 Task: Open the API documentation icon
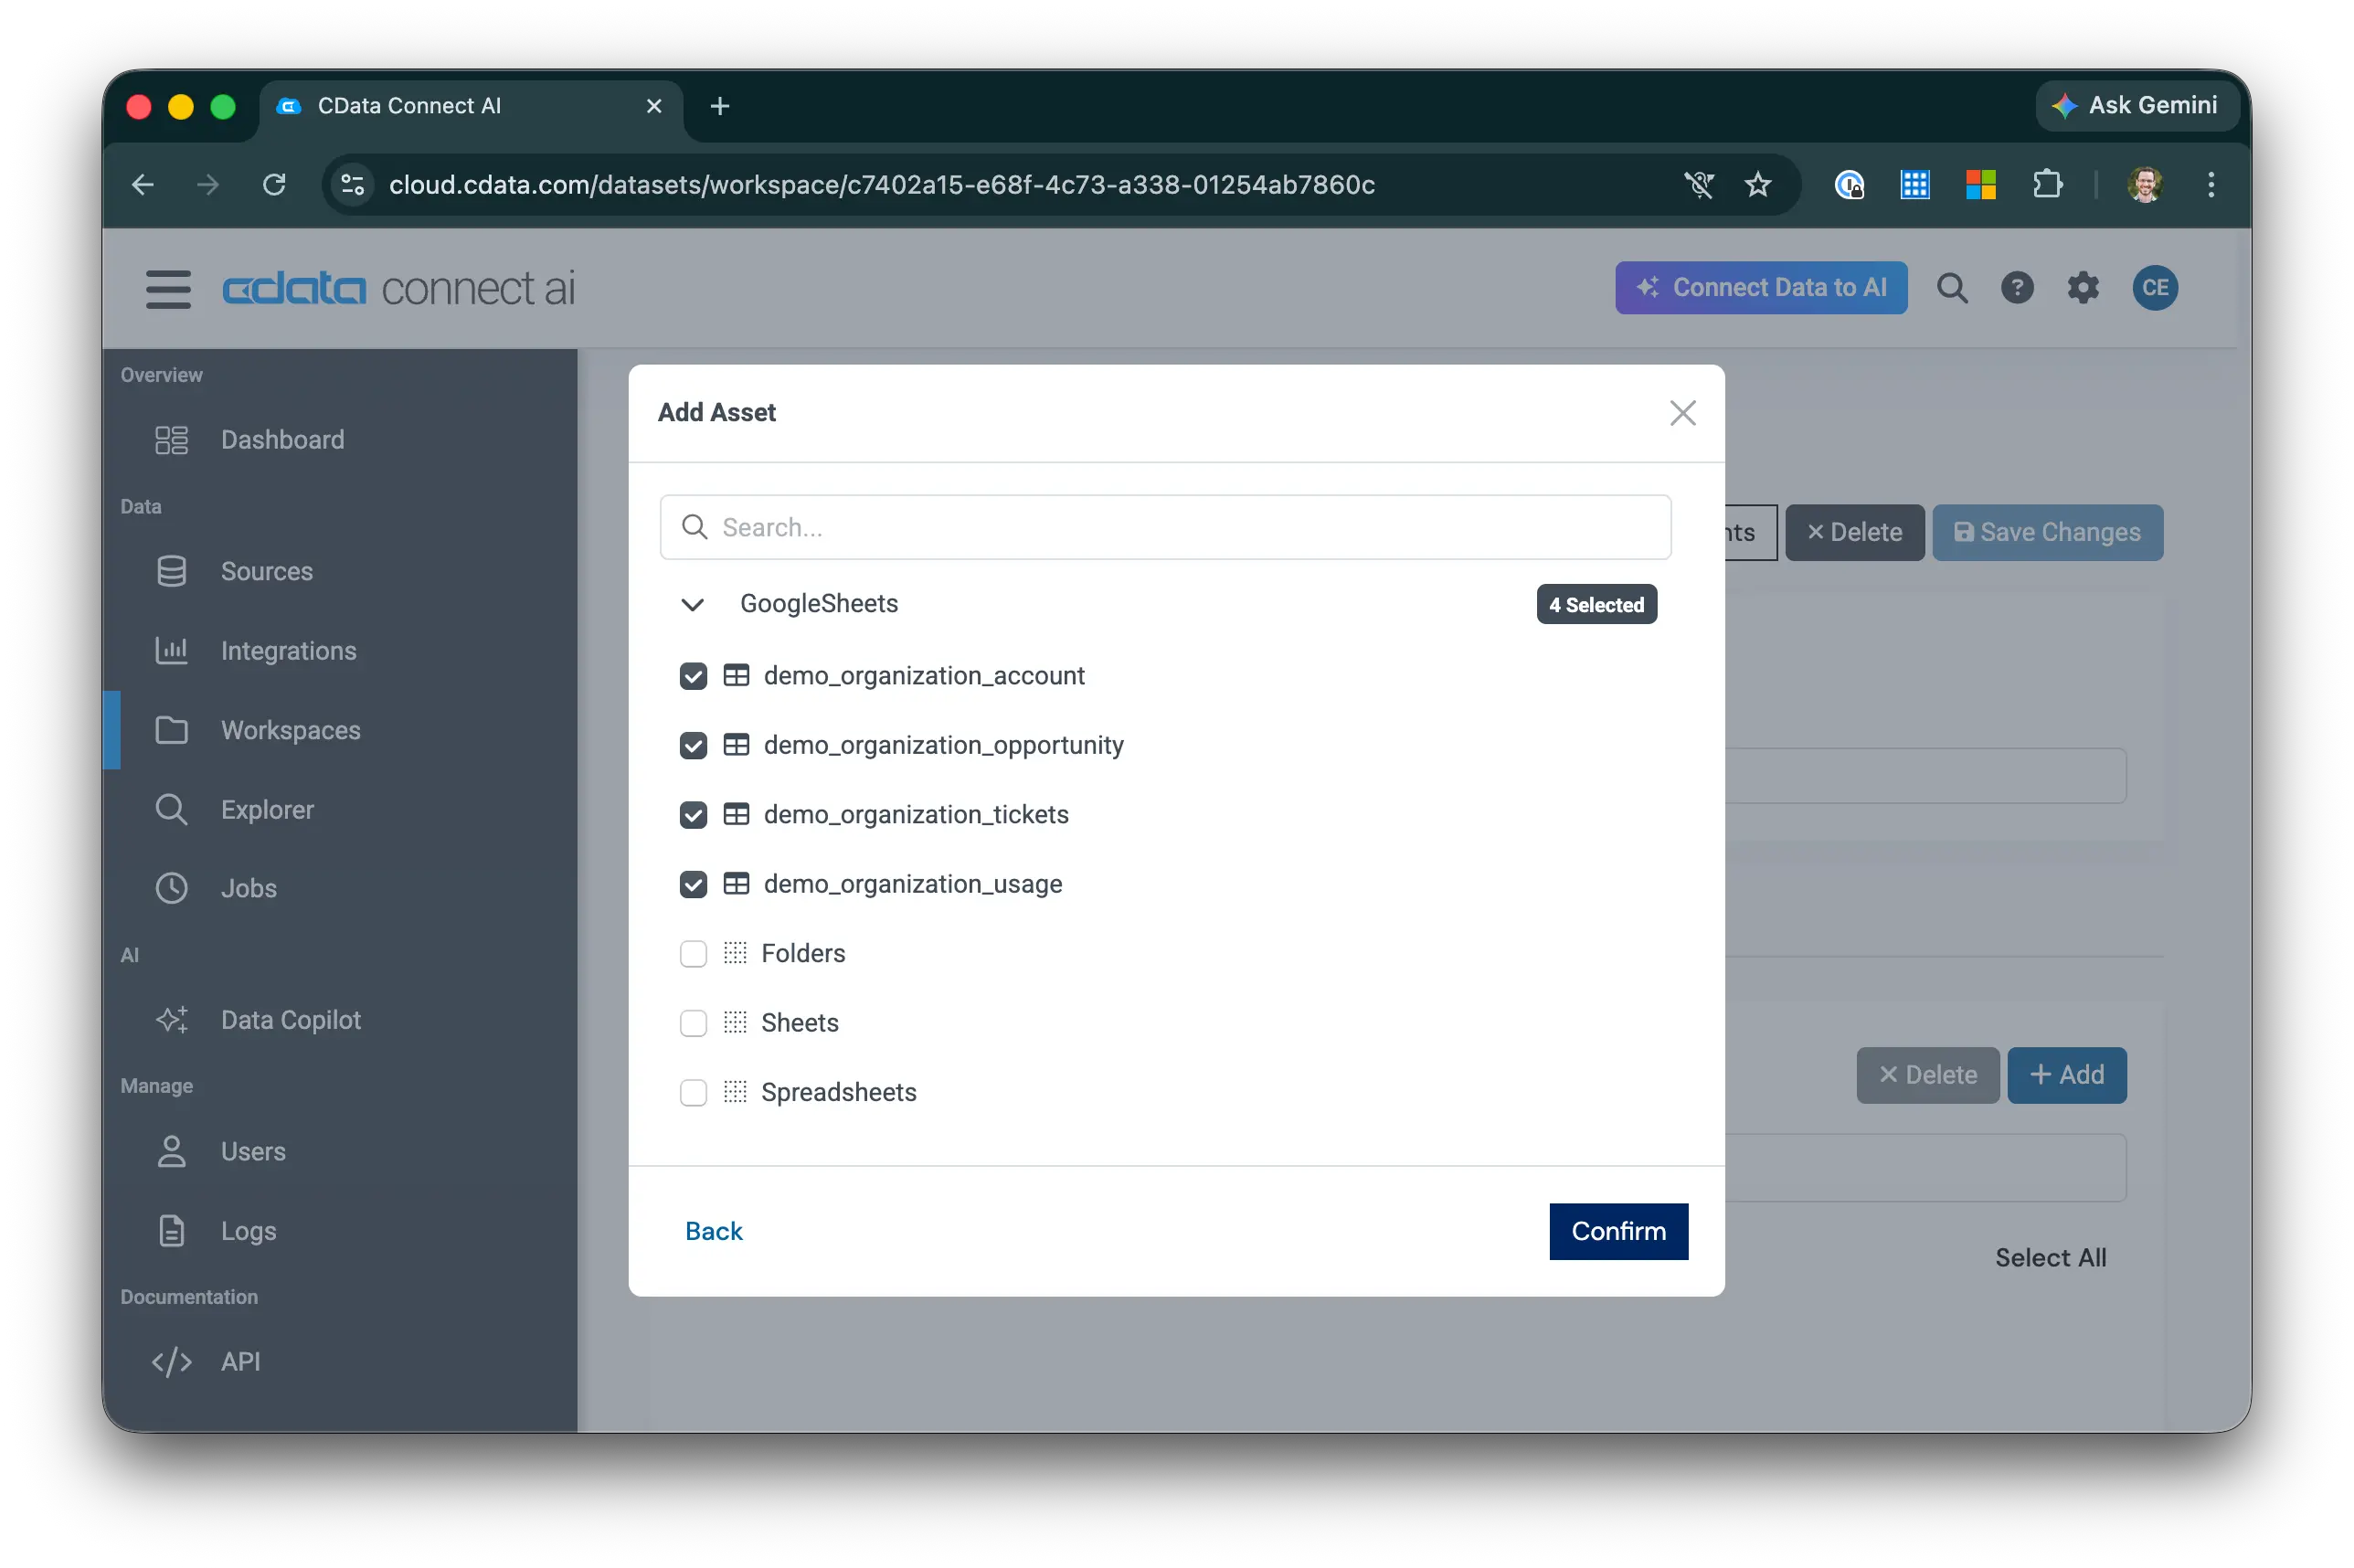172,1361
